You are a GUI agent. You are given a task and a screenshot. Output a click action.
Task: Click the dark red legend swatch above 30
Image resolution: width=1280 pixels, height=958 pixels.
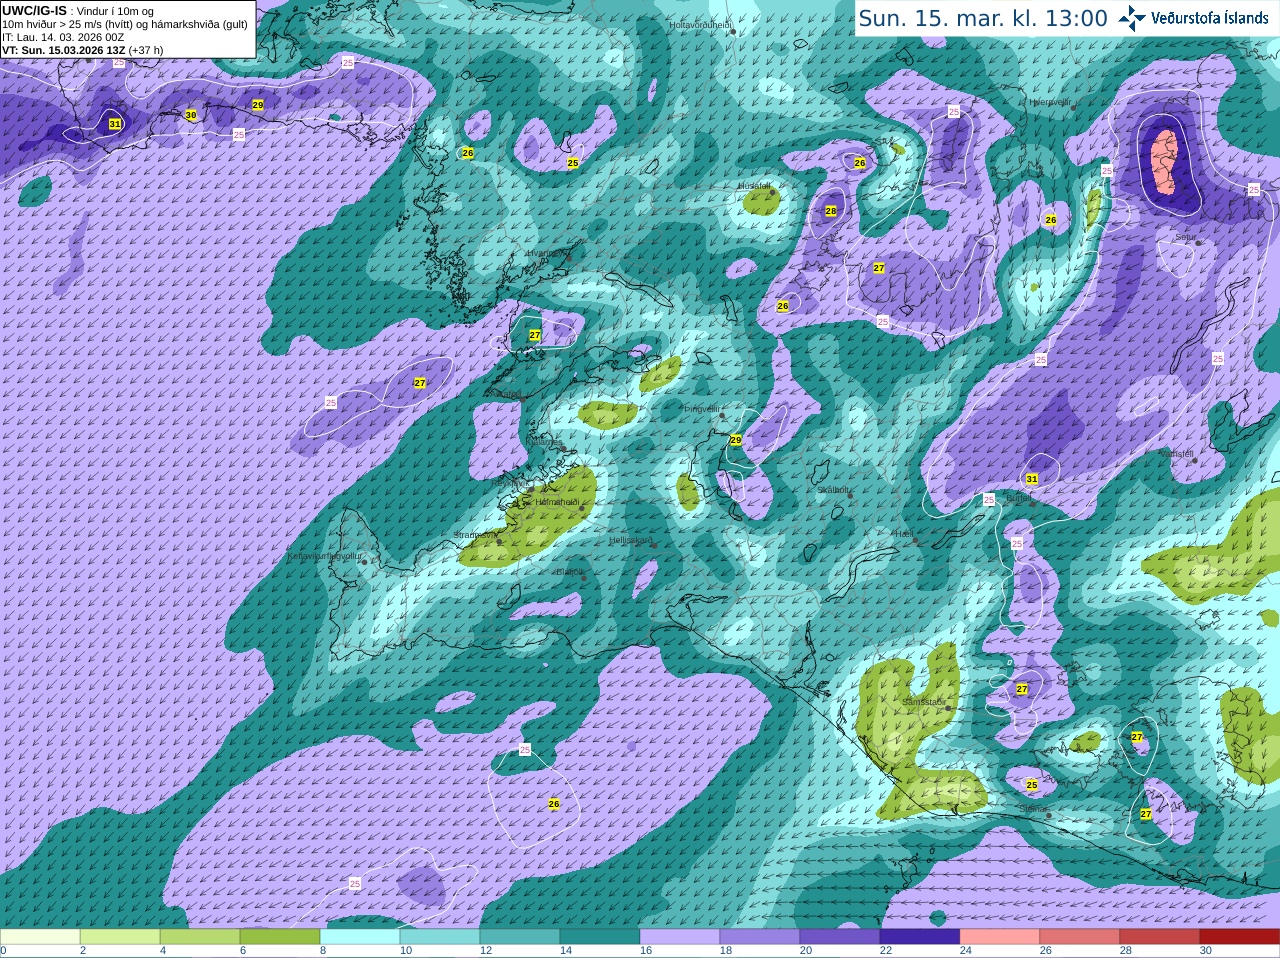point(1240,937)
